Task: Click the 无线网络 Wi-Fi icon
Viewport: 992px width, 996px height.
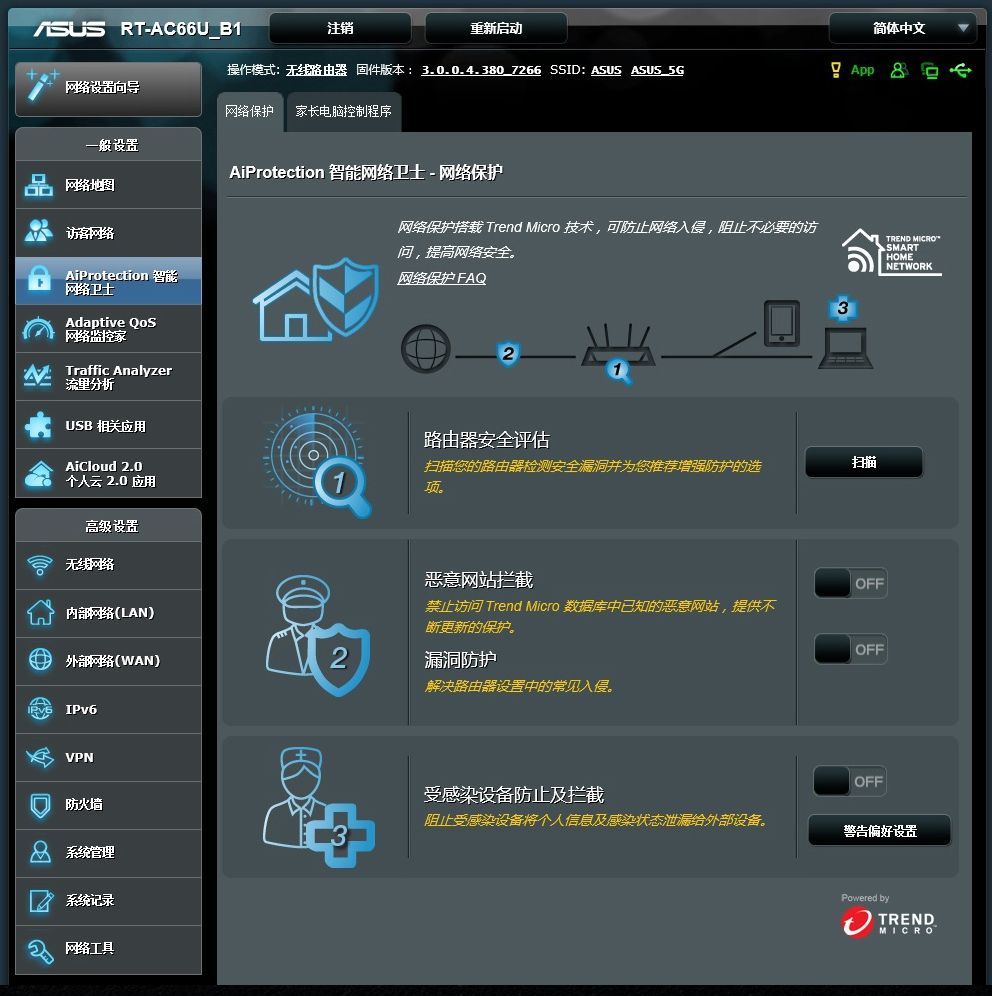Action: [x=39, y=565]
